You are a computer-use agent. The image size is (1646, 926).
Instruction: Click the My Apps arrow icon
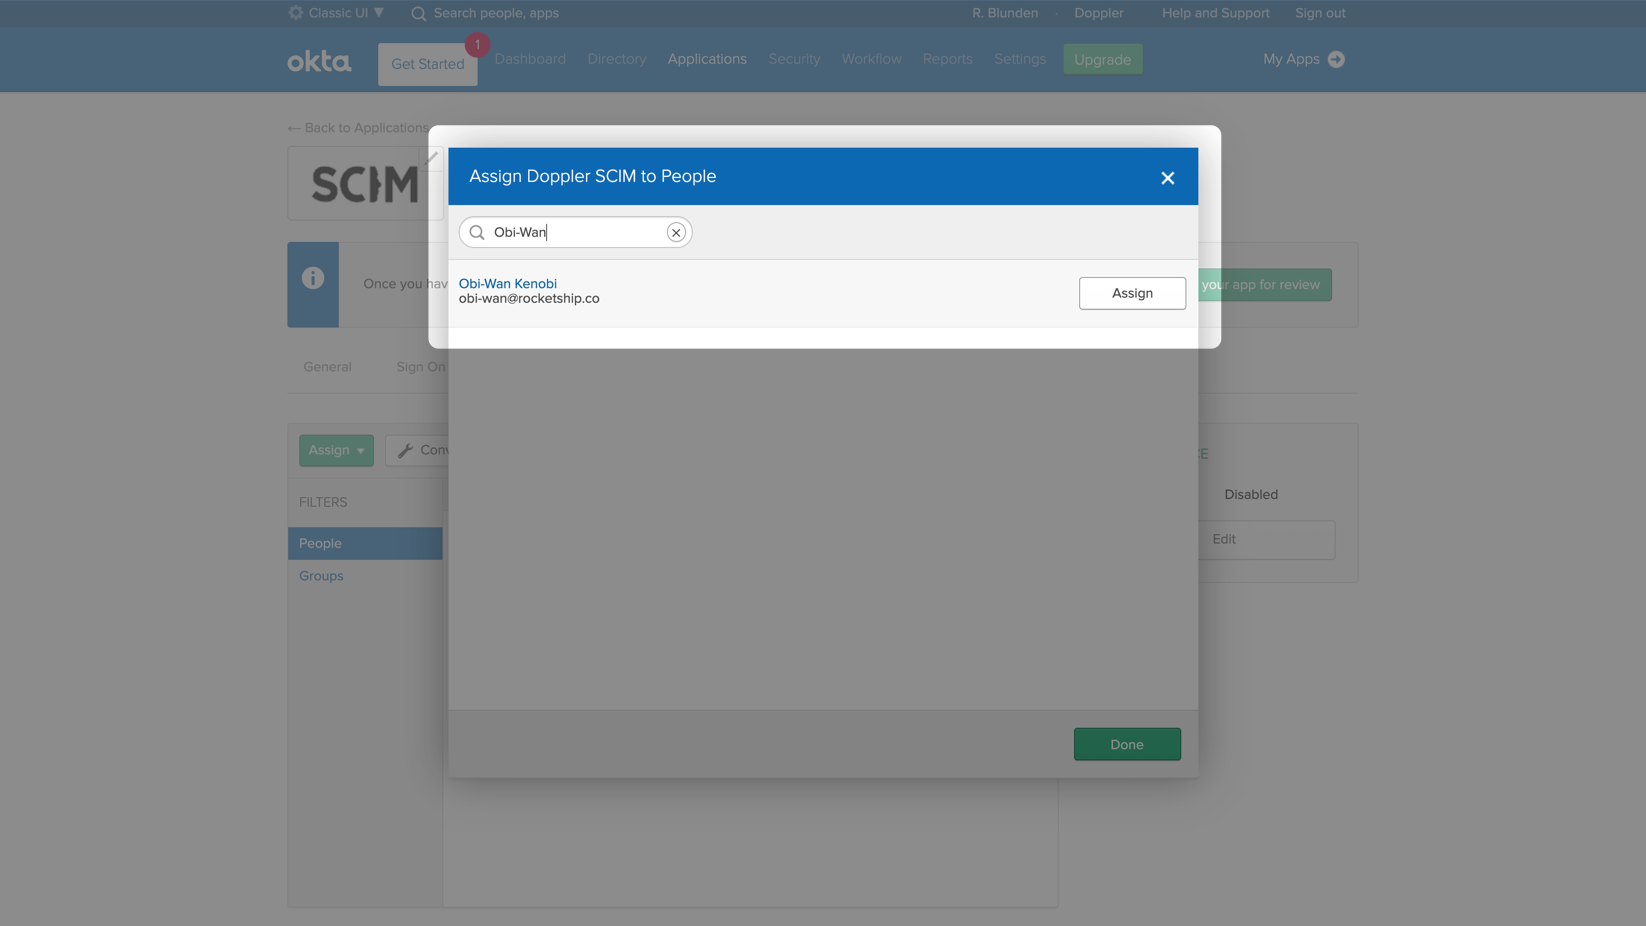(1336, 59)
